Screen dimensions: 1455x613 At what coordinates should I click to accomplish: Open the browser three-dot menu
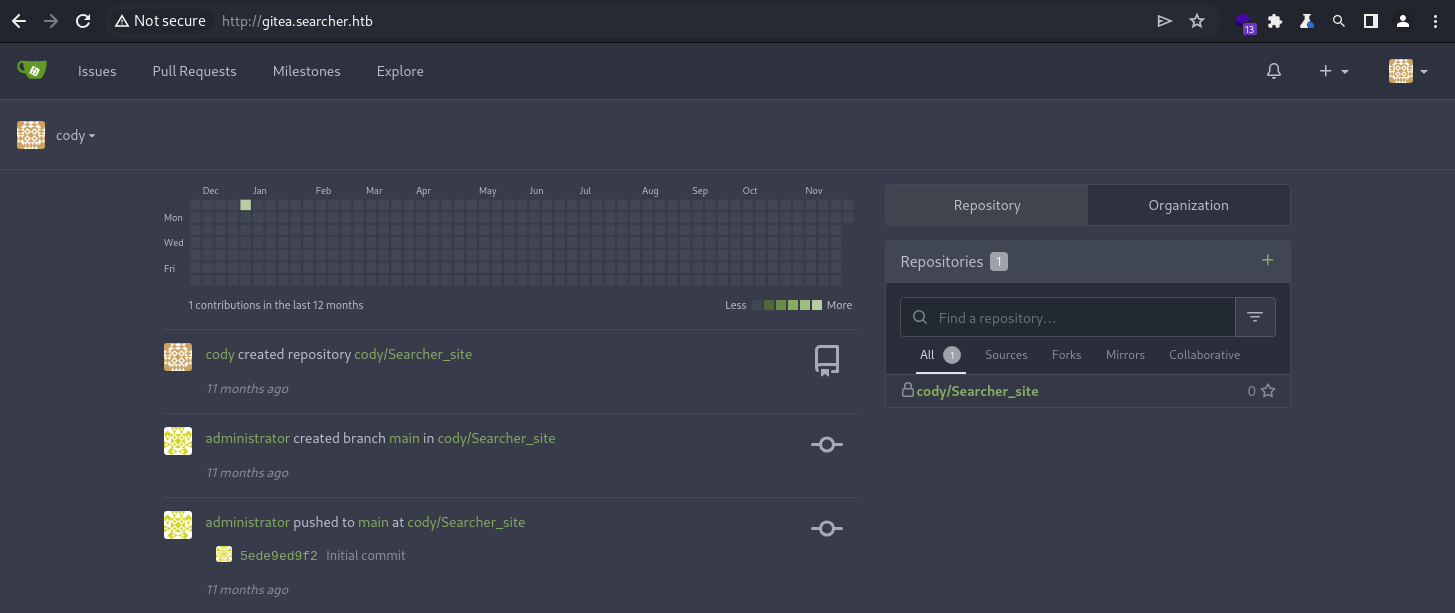click(x=1435, y=21)
